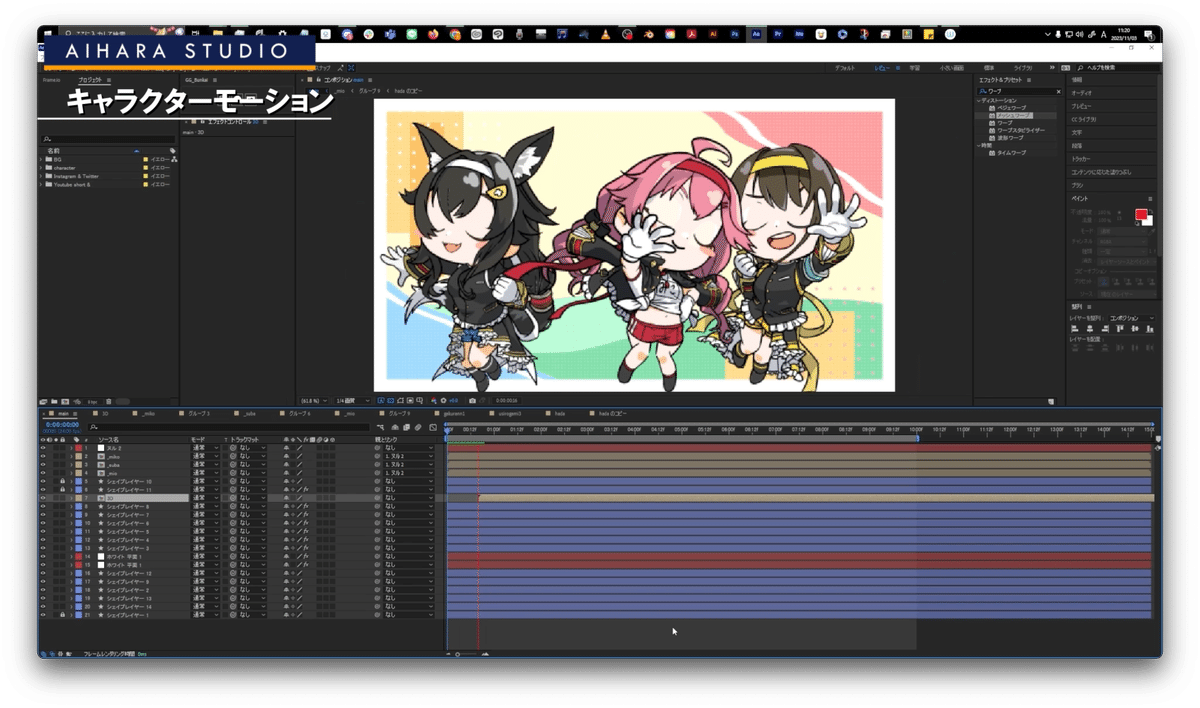Expand the BG folder in Project panel

pyautogui.click(x=42, y=159)
